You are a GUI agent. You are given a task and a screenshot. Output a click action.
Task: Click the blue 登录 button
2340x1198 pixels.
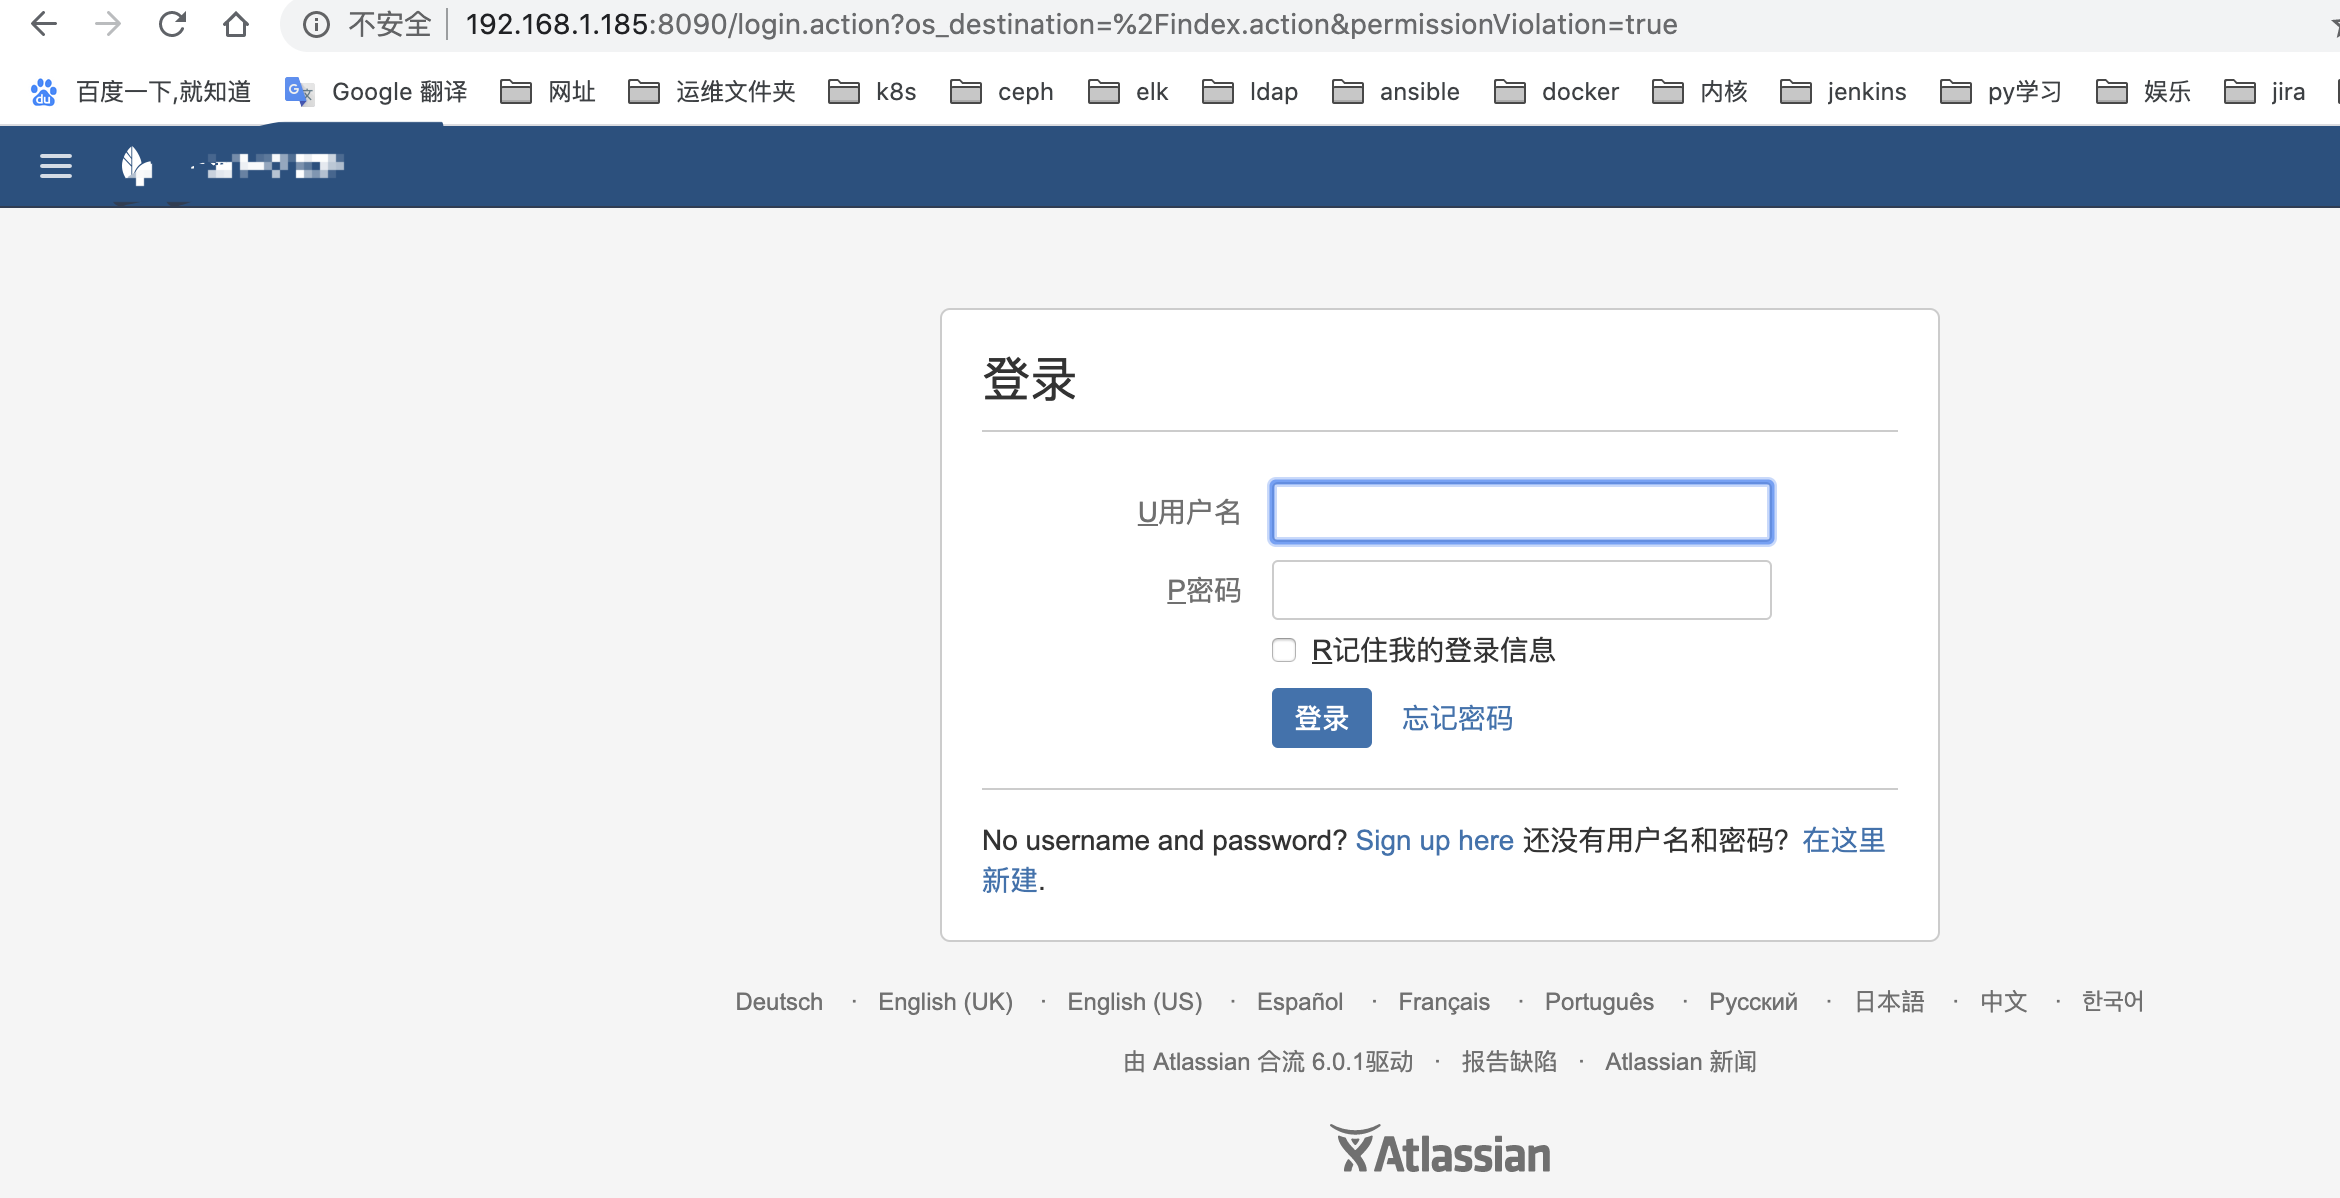point(1321,718)
